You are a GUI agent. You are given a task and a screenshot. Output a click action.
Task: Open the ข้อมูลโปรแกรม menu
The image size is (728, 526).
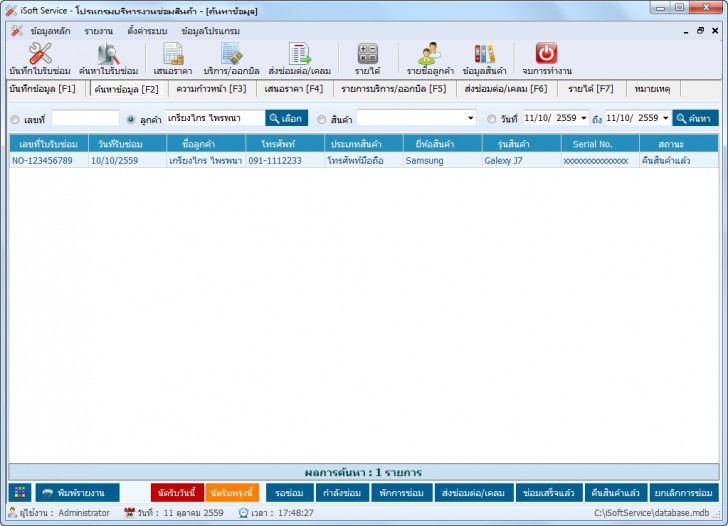coord(211,31)
